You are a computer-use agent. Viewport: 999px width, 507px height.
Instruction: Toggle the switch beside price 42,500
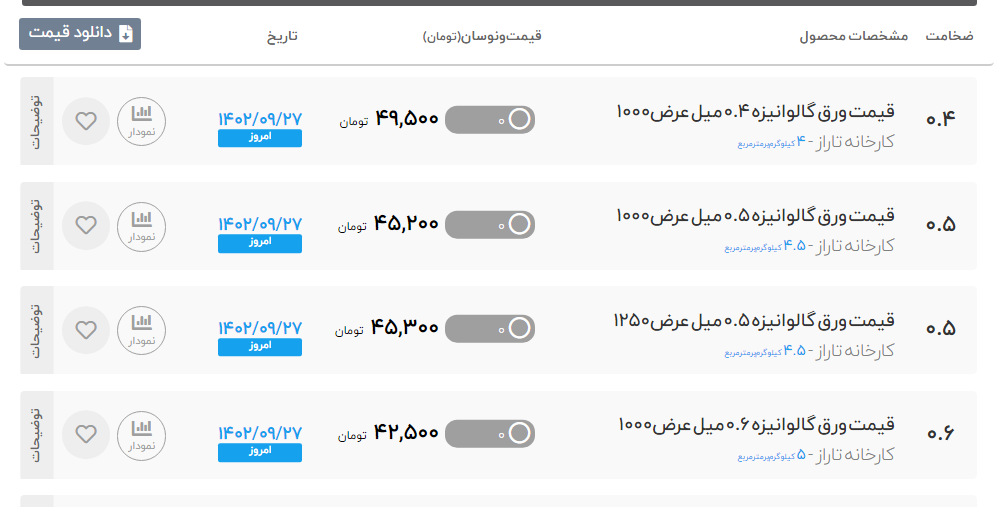pos(490,434)
